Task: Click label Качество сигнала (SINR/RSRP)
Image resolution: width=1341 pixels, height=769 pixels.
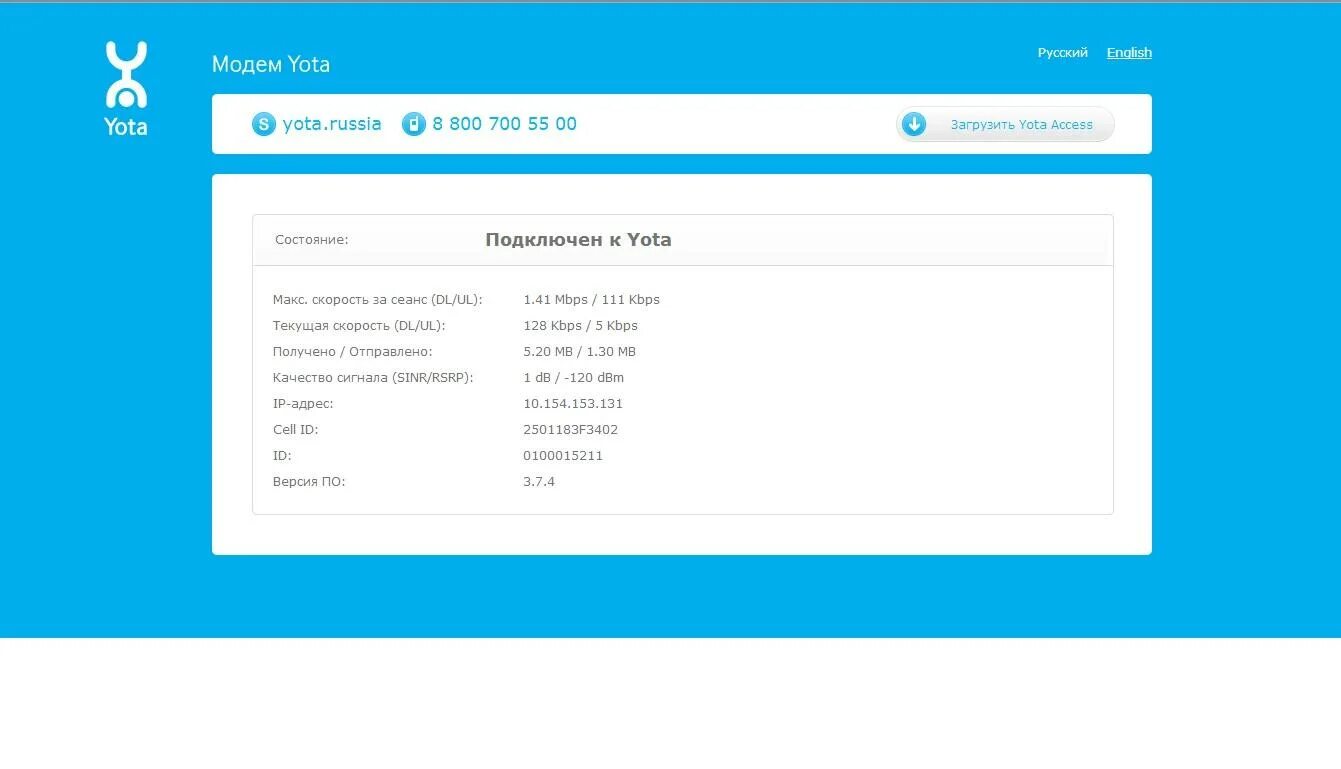Action: click(x=373, y=377)
